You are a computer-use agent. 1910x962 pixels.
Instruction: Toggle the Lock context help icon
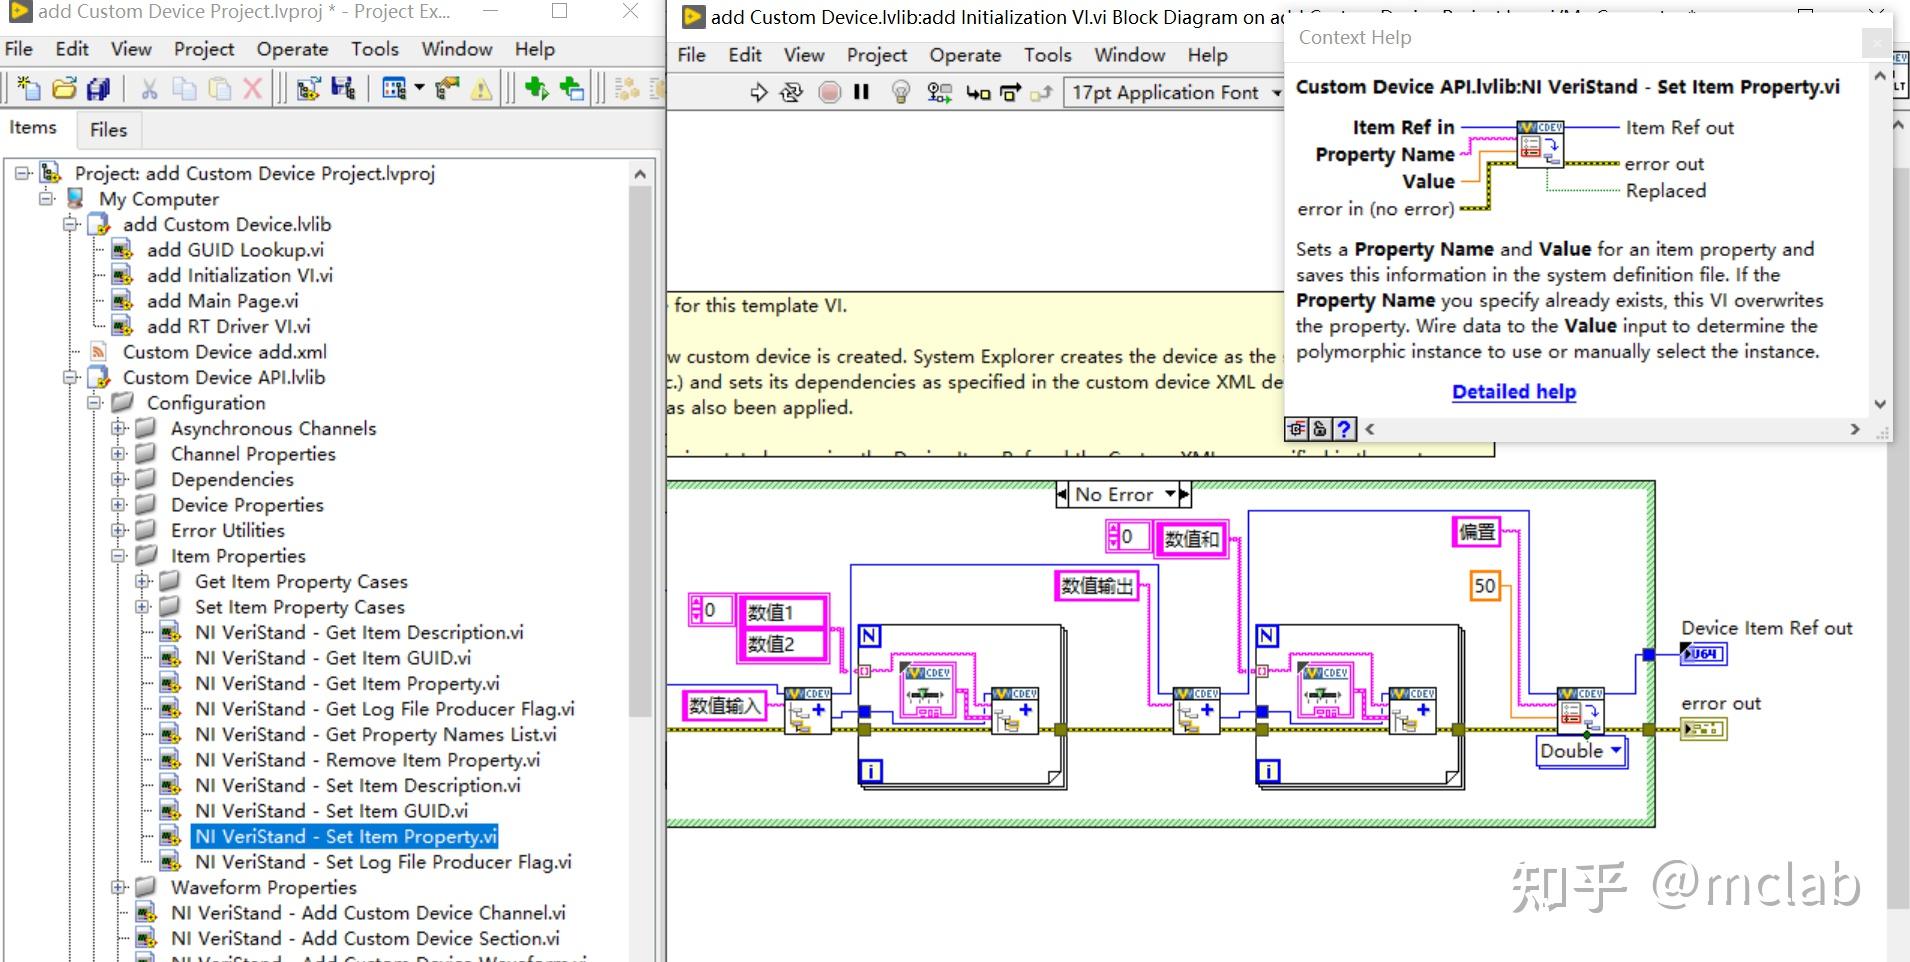point(1320,429)
